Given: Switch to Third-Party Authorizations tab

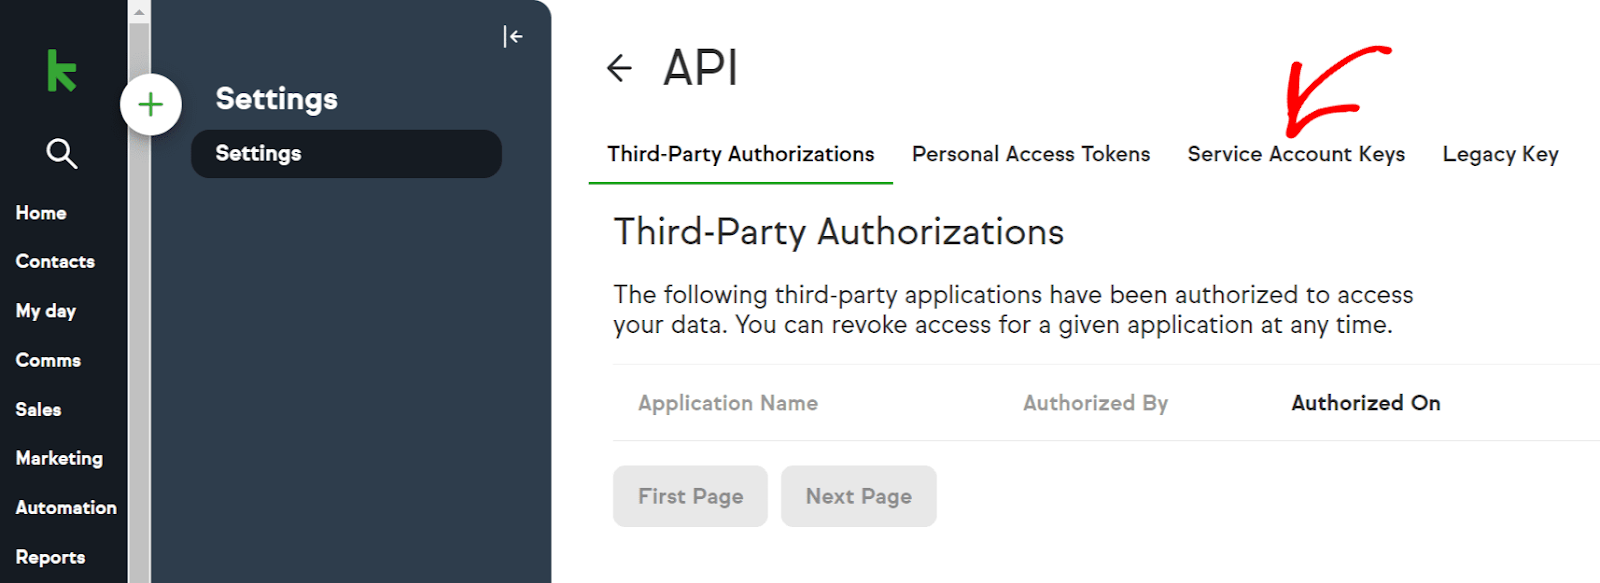Looking at the screenshot, I should [741, 154].
